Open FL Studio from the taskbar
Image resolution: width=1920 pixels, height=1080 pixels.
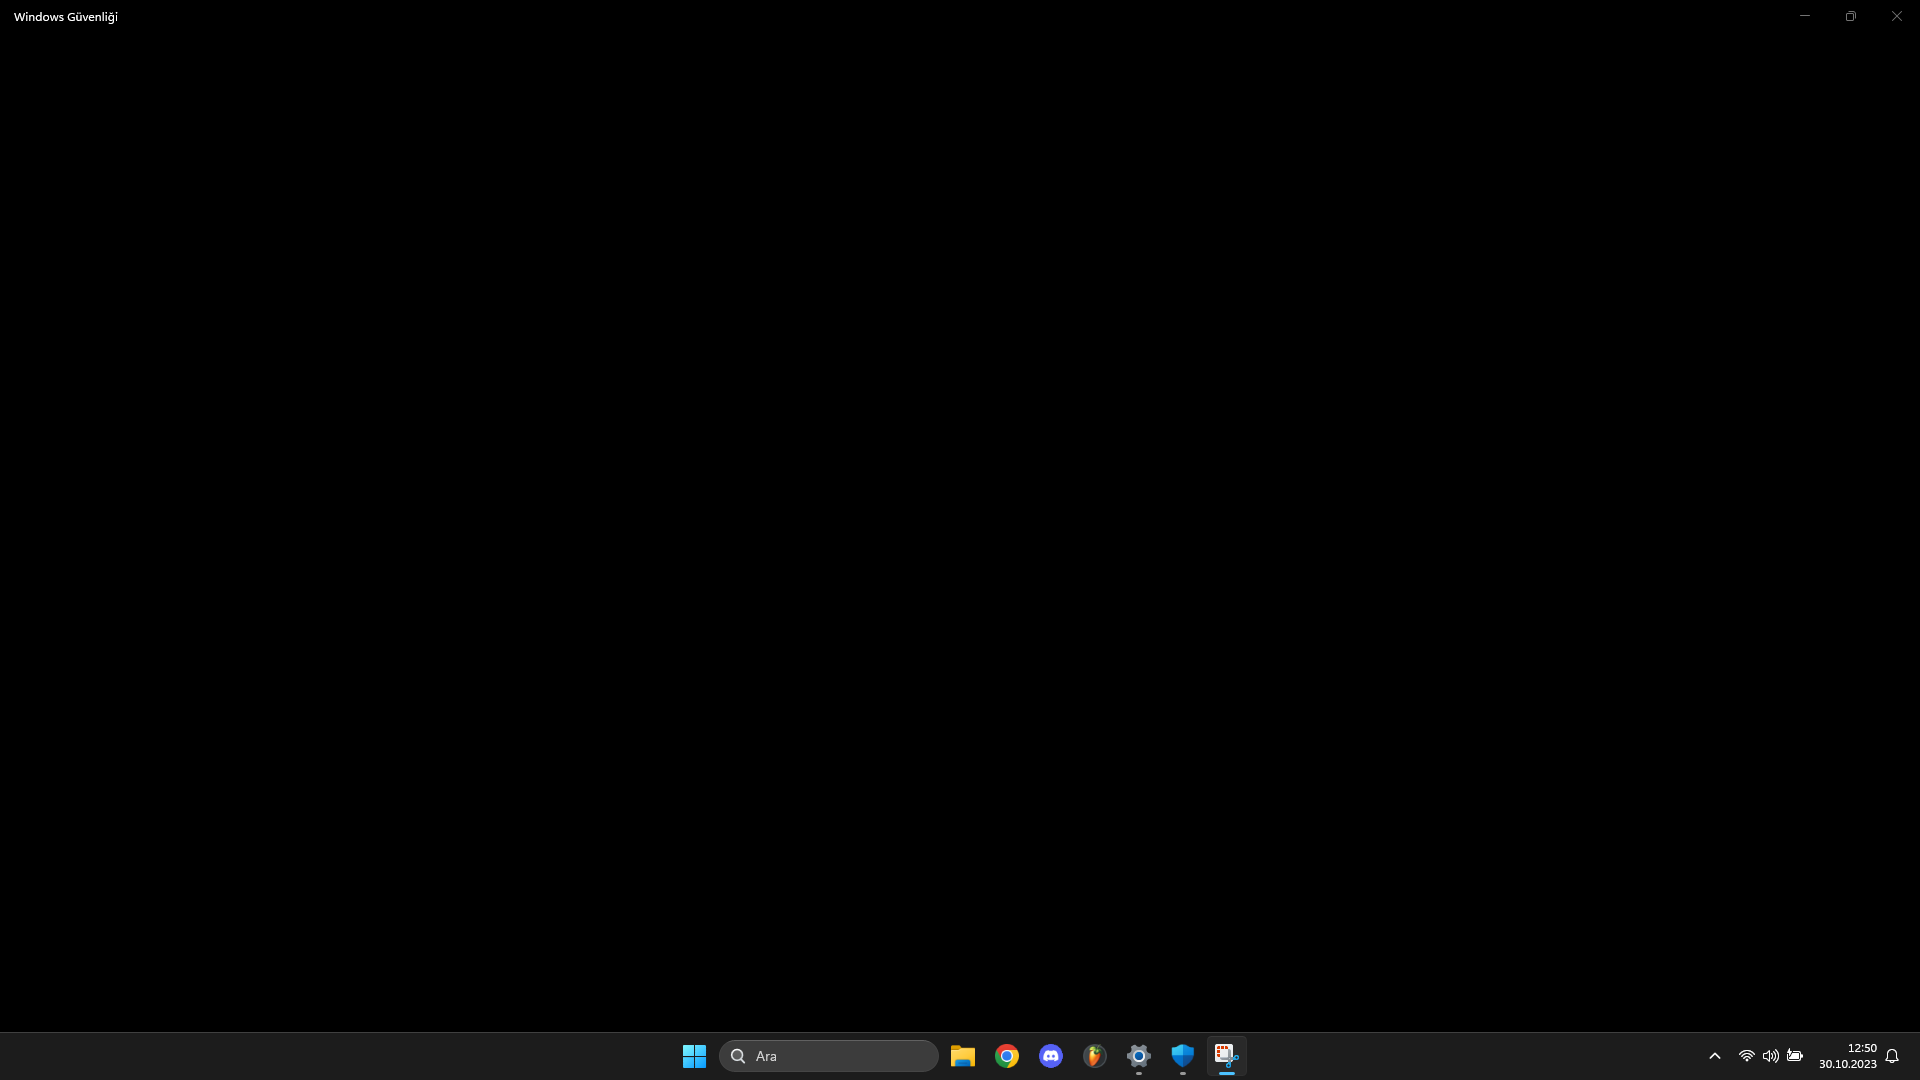[1094, 1056]
